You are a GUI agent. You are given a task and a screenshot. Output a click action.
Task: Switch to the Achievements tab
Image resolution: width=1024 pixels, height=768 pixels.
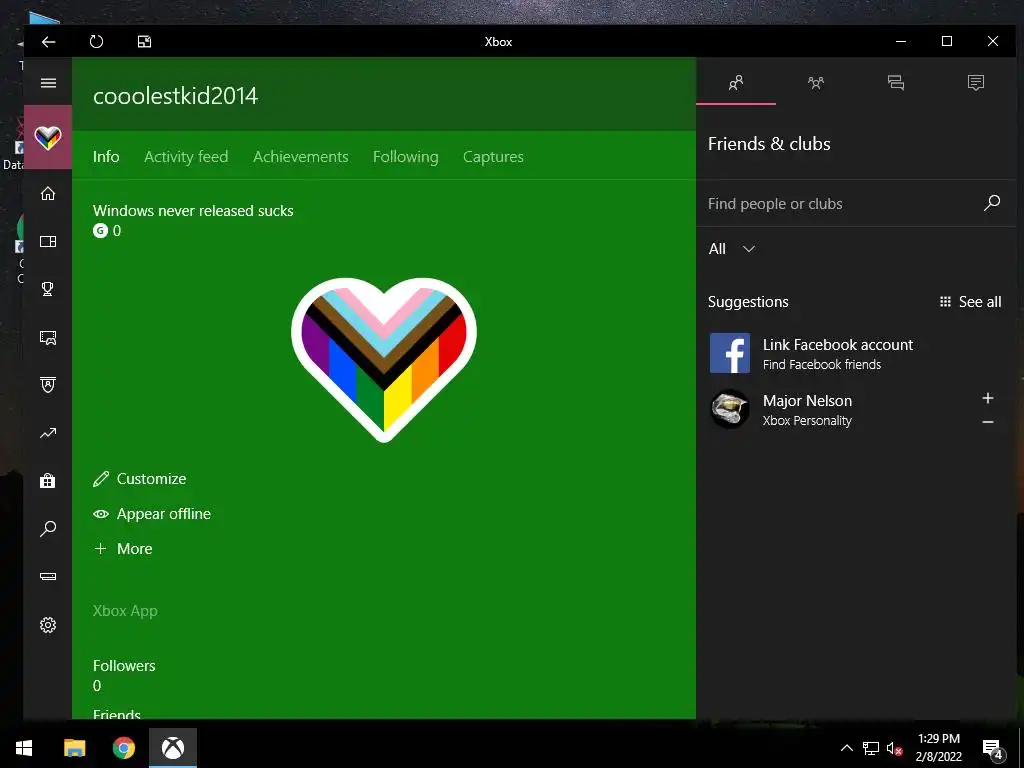point(300,157)
